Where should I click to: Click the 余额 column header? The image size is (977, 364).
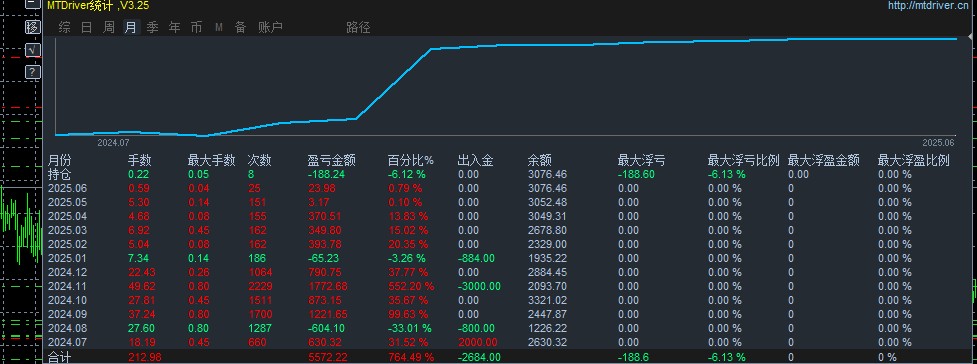tap(540, 161)
